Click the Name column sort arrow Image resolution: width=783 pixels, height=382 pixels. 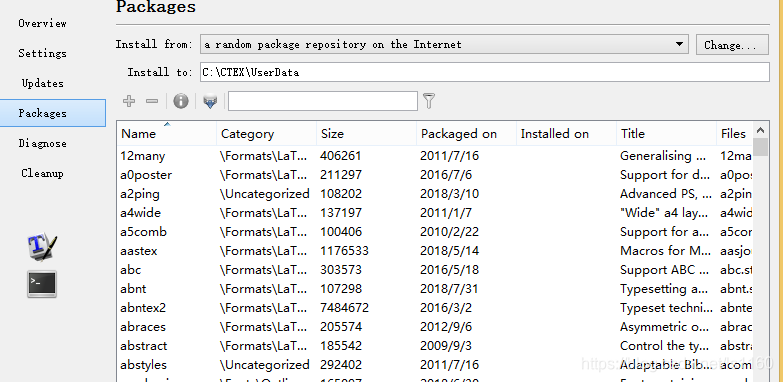[x=167, y=124]
